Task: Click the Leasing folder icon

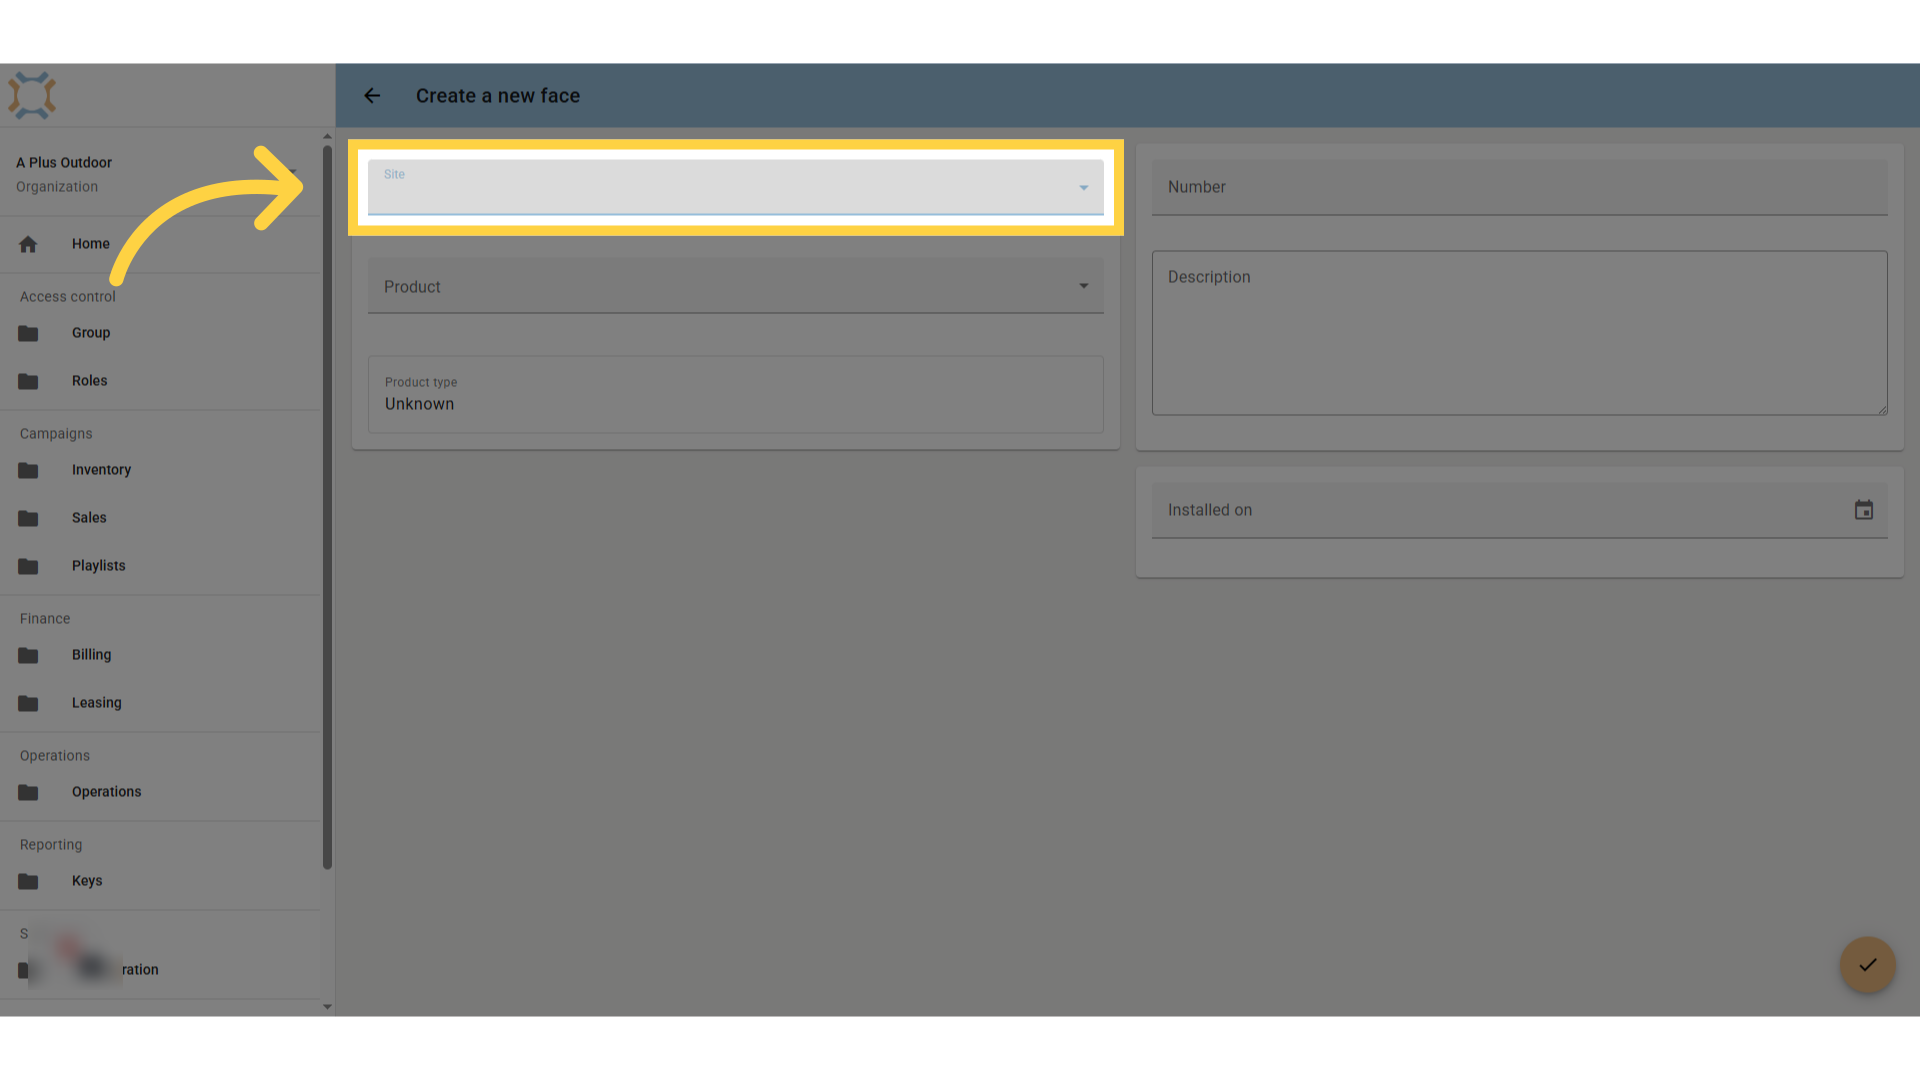Action: tap(28, 703)
